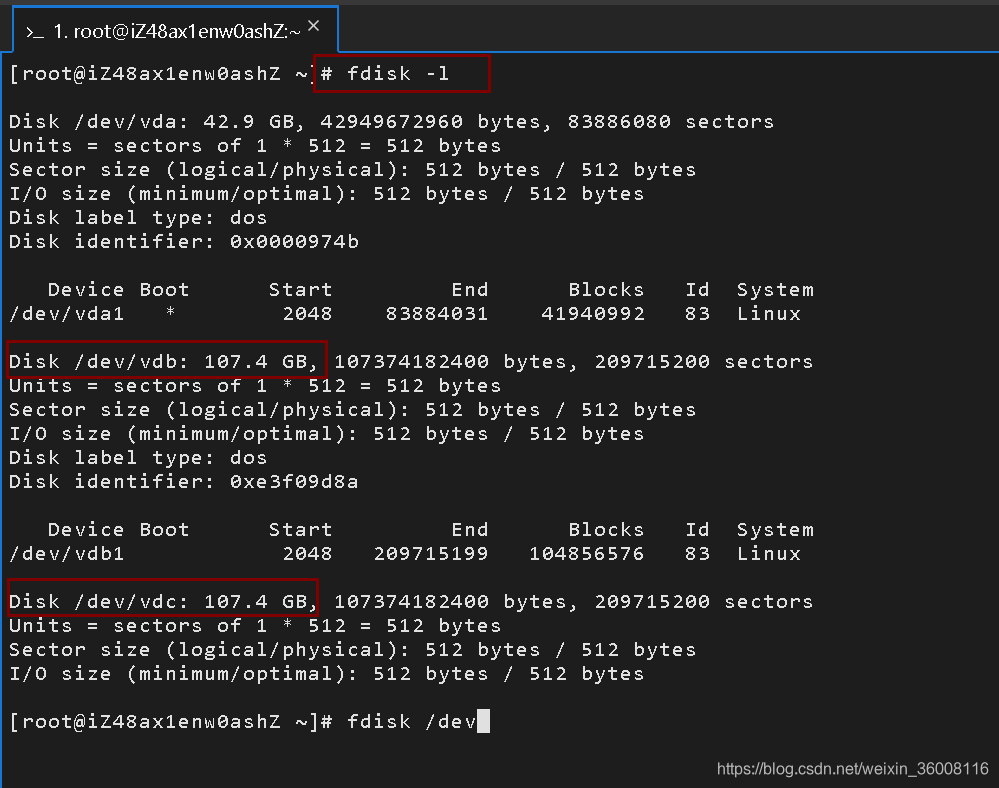Click '42949672960 bytes' in vda line
Viewport: 999px width, 788px height.
(x=436, y=121)
